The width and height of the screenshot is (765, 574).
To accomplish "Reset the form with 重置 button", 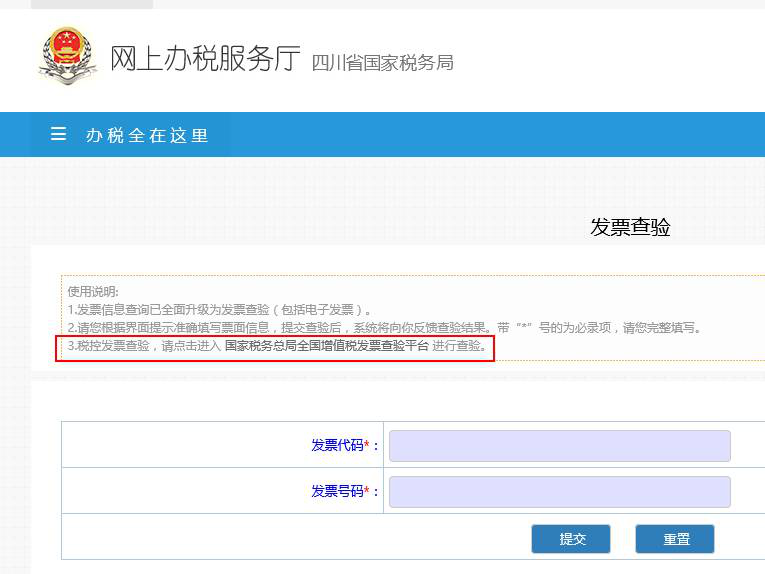I will [675, 539].
